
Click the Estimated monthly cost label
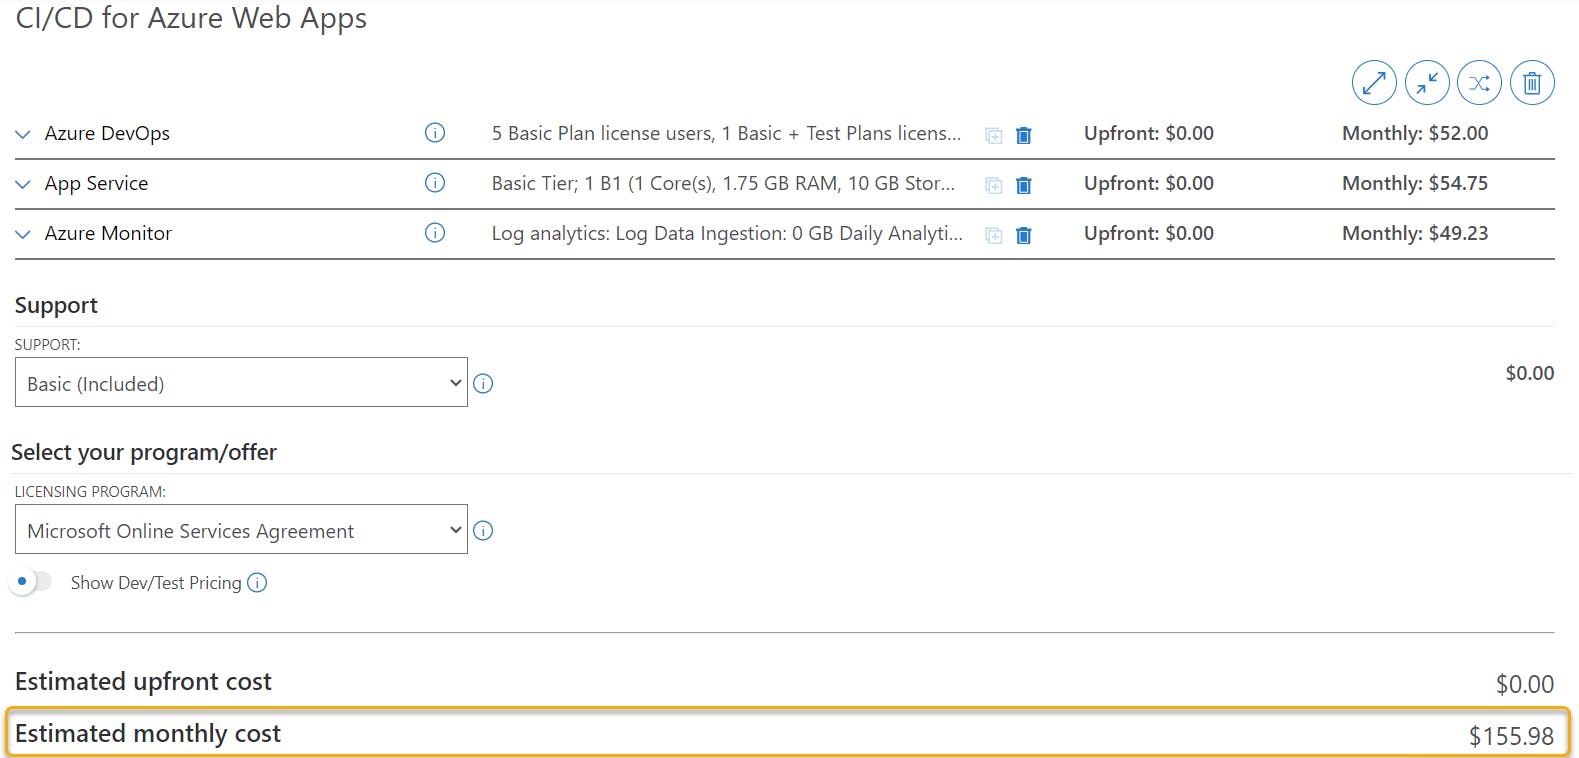(148, 734)
